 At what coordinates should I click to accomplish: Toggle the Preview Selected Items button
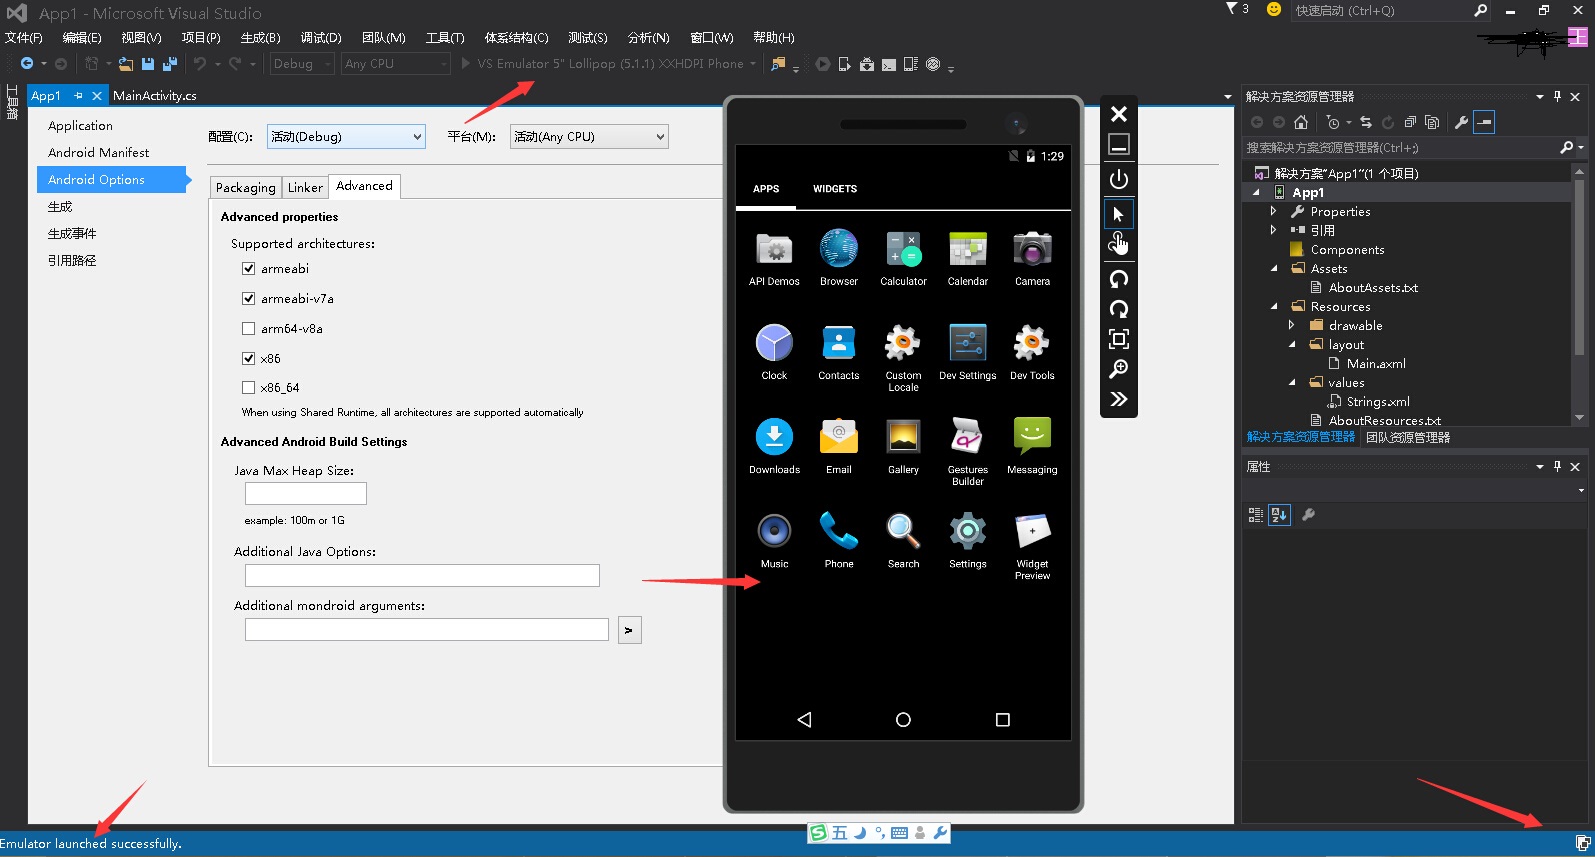click(1484, 122)
